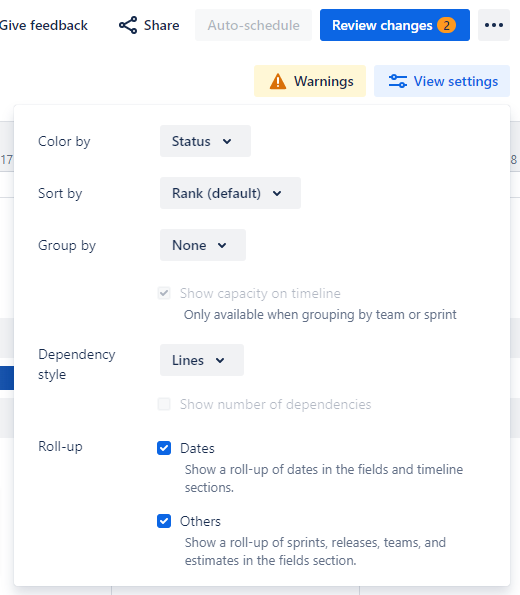Click the blue timeline bar behind the panel
This screenshot has height=595, width=520.
(7, 378)
